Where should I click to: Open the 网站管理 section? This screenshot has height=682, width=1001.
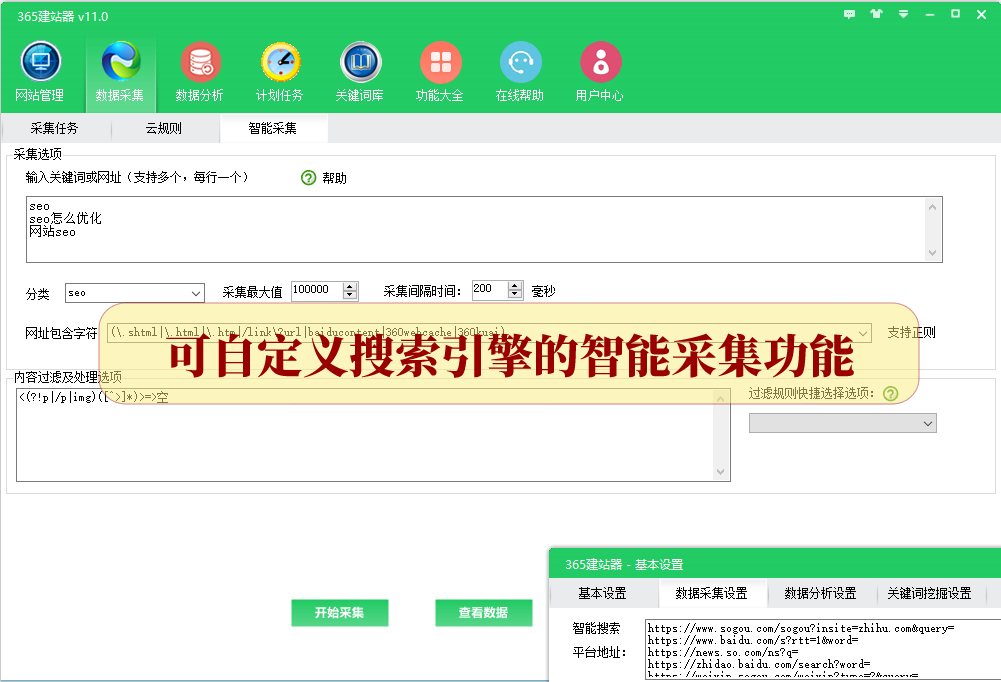pos(40,72)
